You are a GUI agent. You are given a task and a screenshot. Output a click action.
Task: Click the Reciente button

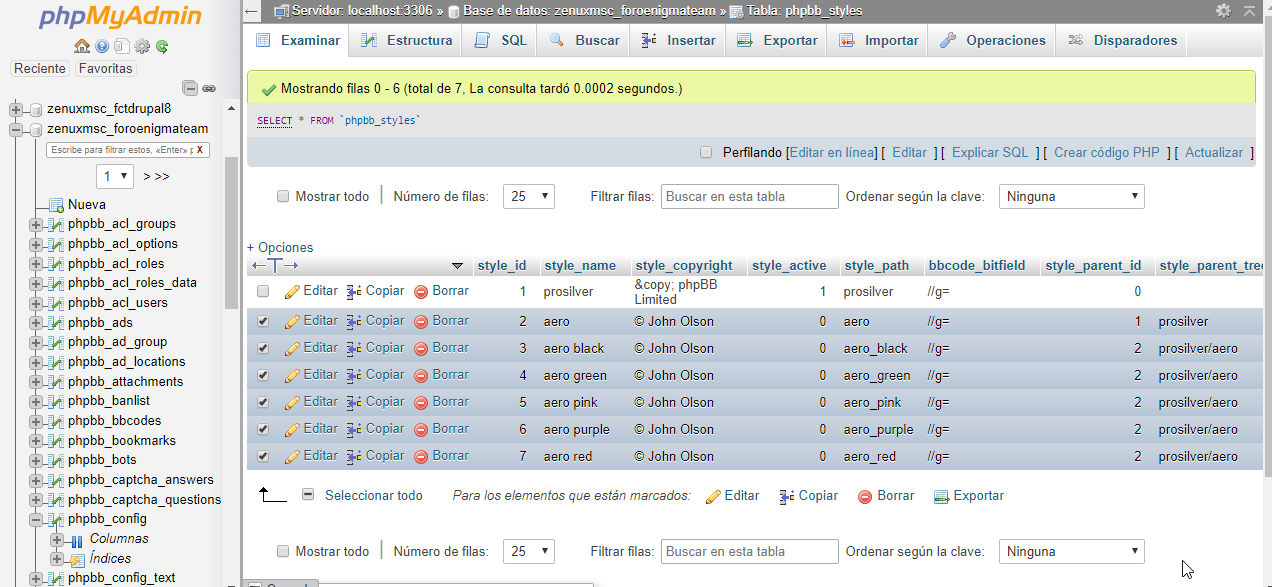pos(40,69)
